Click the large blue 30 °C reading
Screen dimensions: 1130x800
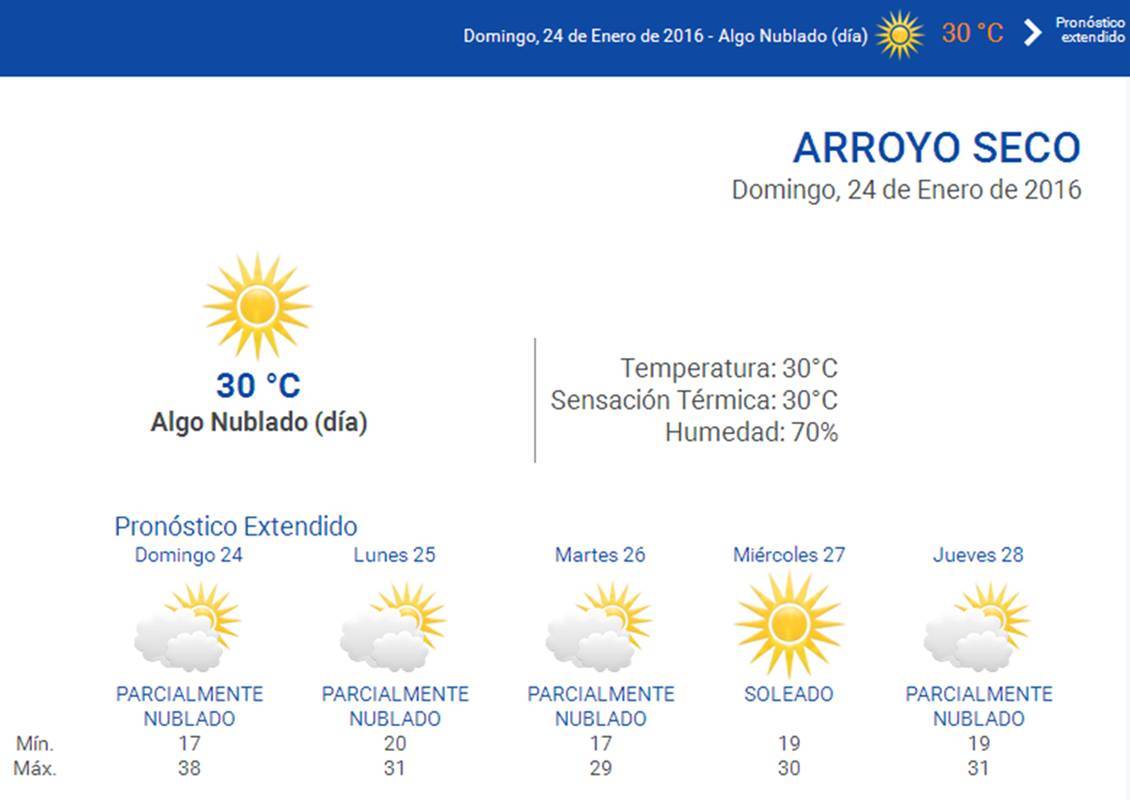(x=258, y=386)
